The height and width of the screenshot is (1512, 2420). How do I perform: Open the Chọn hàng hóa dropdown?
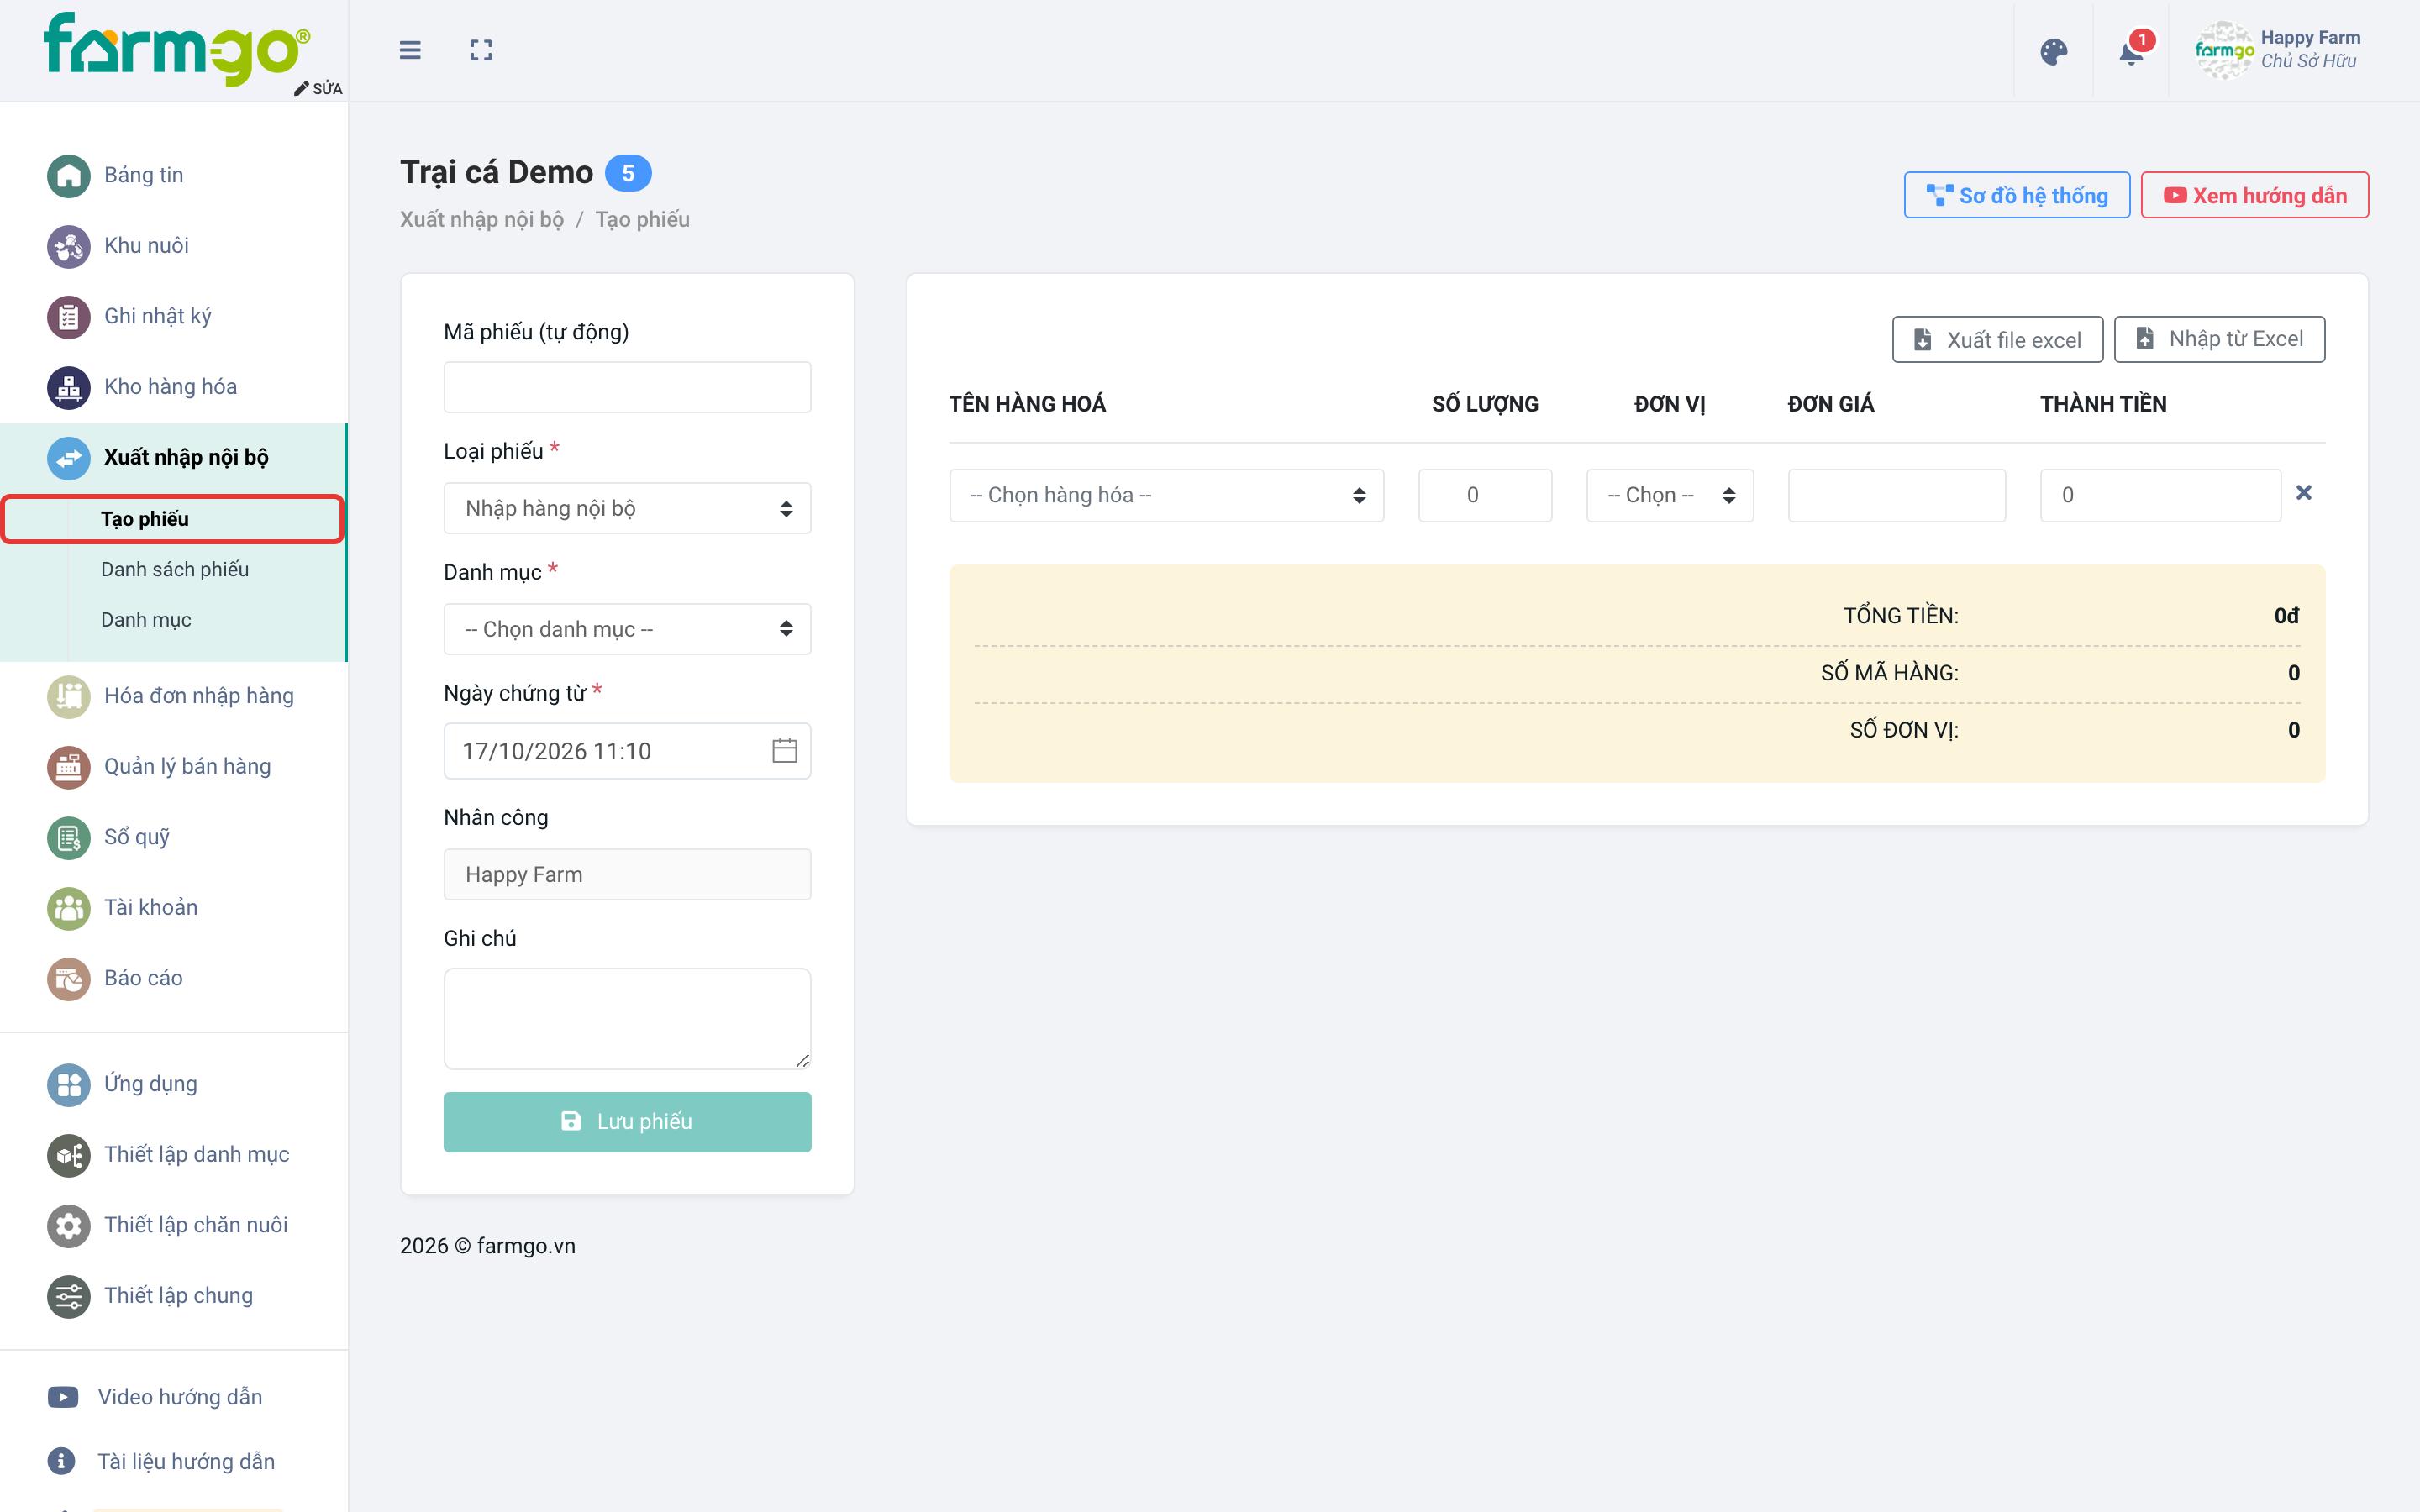pyautogui.click(x=1166, y=495)
